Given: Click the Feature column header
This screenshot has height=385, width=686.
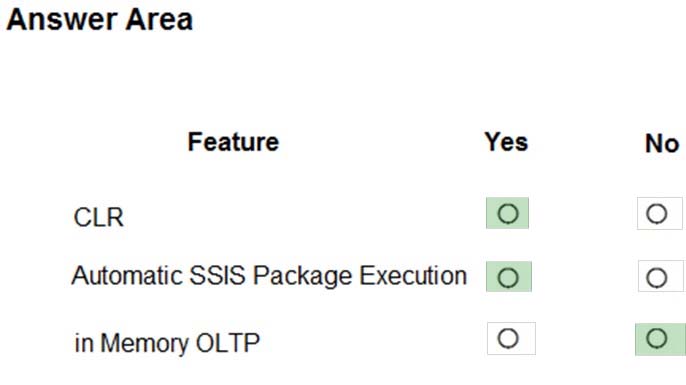Looking at the screenshot, I should point(233,142).
